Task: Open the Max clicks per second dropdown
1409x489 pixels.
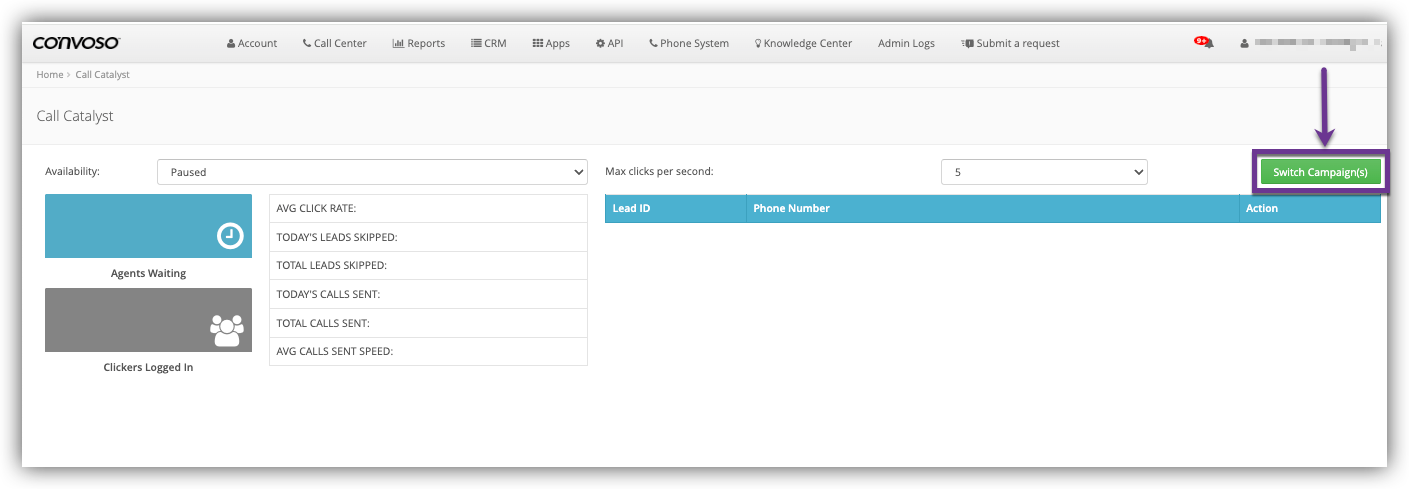Action: point(1044,172)
